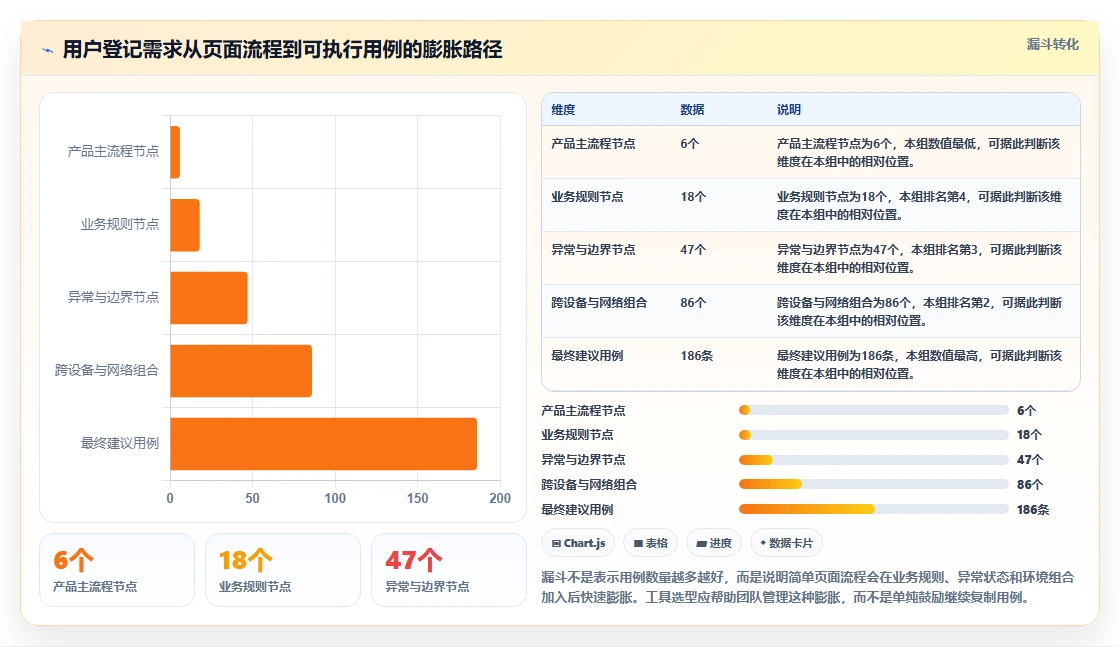The width and height of the screenshot is (1120, 647).
Task: Click the 6个 progress bar for 产品主流程节点
Action: click(874, 410)
